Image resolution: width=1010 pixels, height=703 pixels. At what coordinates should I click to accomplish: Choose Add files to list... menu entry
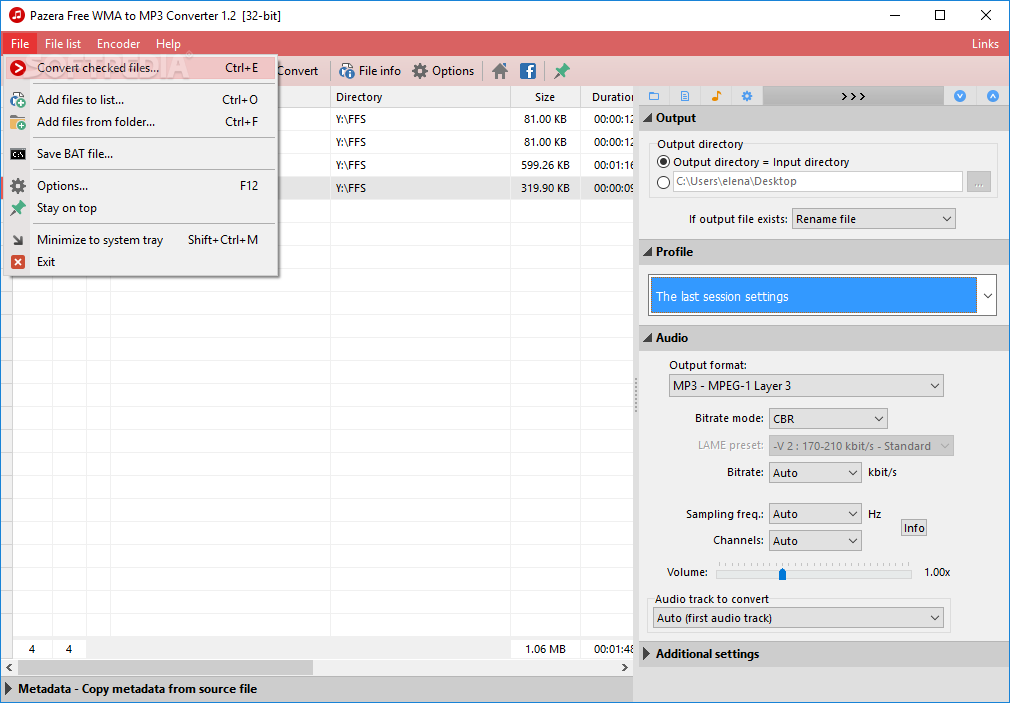[140, 100]
